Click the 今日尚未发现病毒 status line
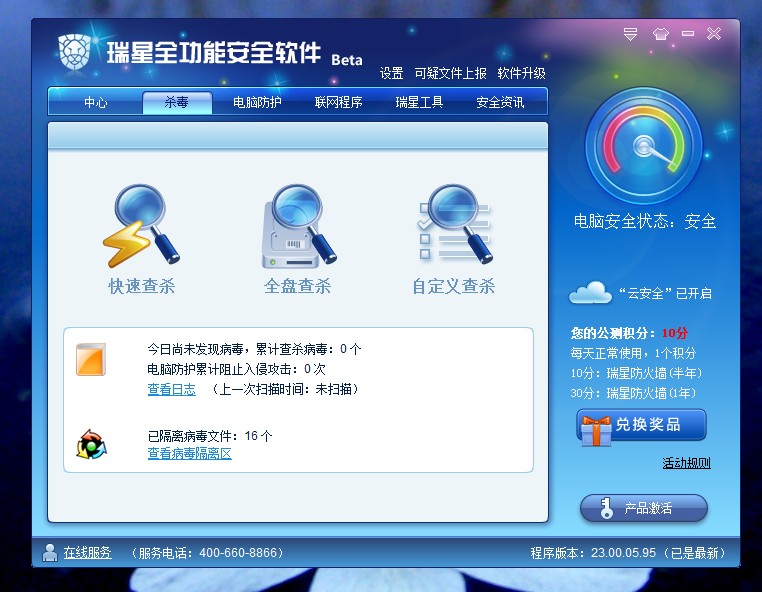 pyautogui.click(x=254, y=349)
